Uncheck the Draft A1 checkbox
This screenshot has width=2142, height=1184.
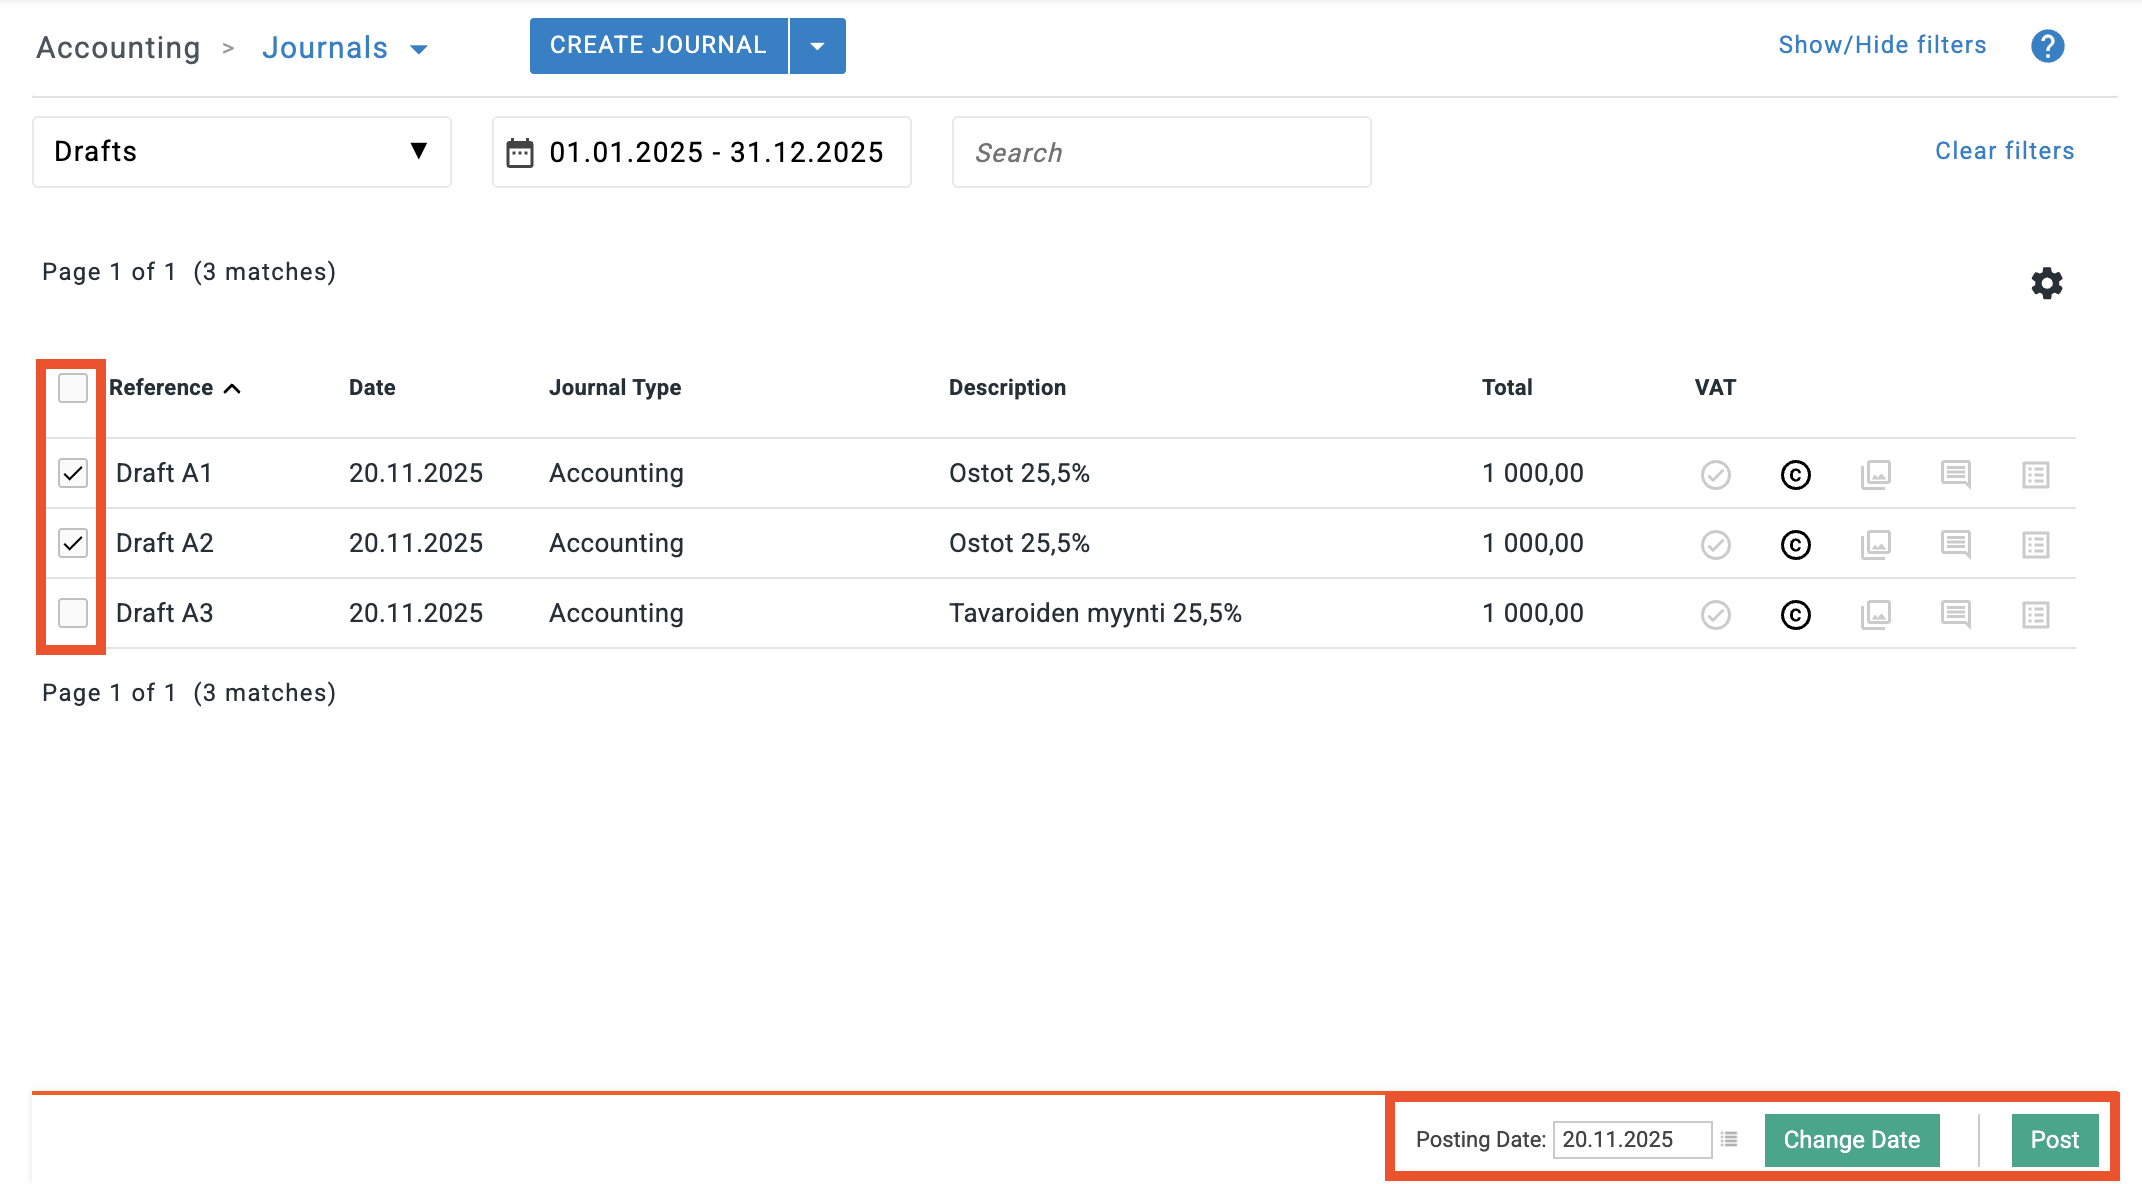73,473
